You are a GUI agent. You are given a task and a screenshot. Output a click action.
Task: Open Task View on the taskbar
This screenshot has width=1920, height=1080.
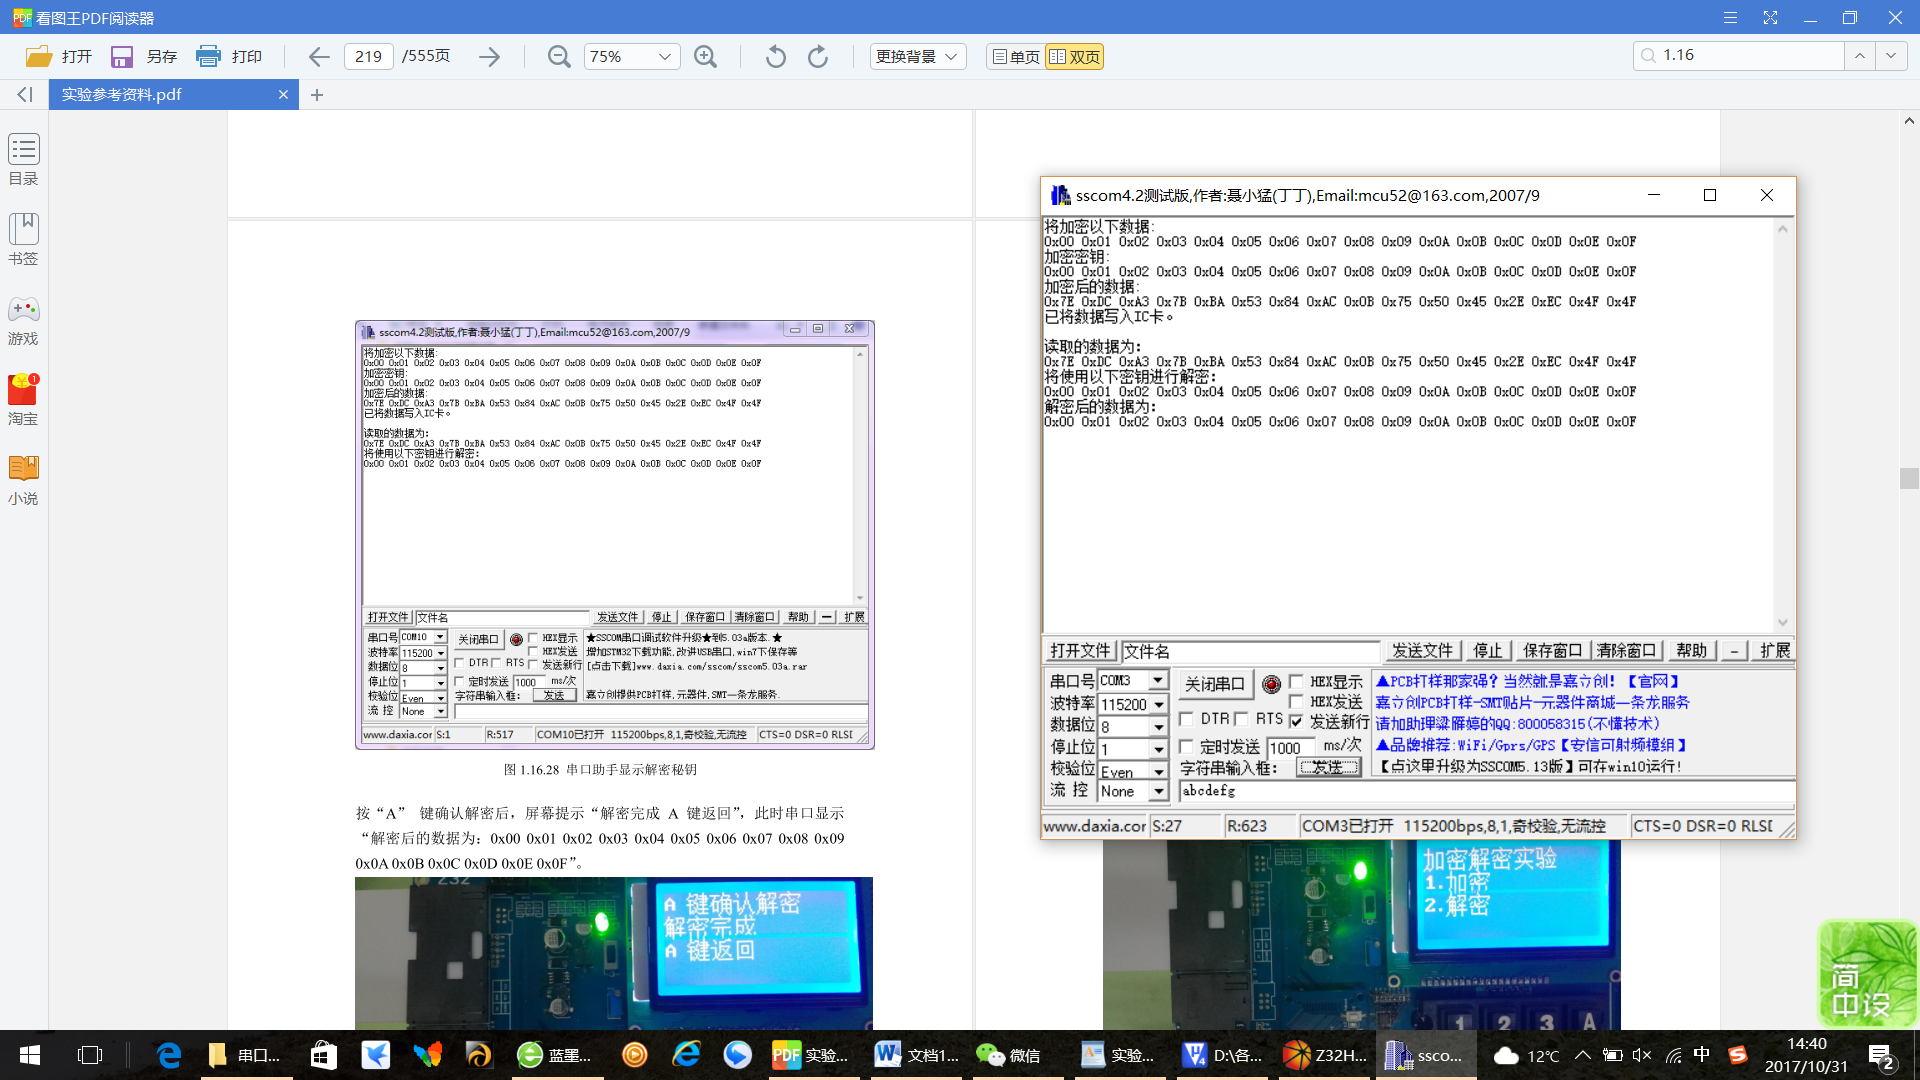pos(90,1055)
